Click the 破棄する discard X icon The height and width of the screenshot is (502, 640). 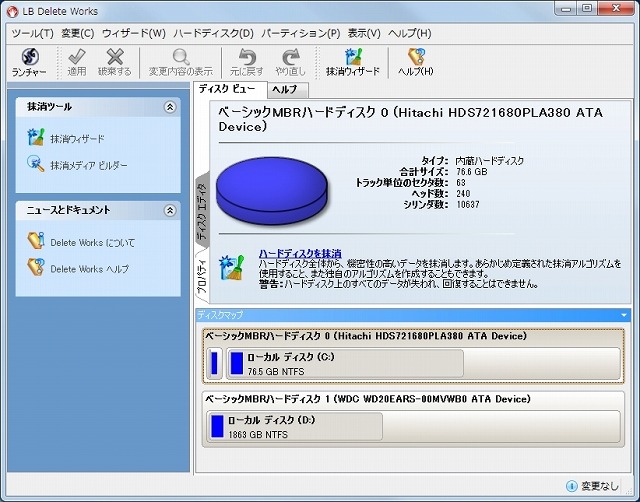point(115,57)
